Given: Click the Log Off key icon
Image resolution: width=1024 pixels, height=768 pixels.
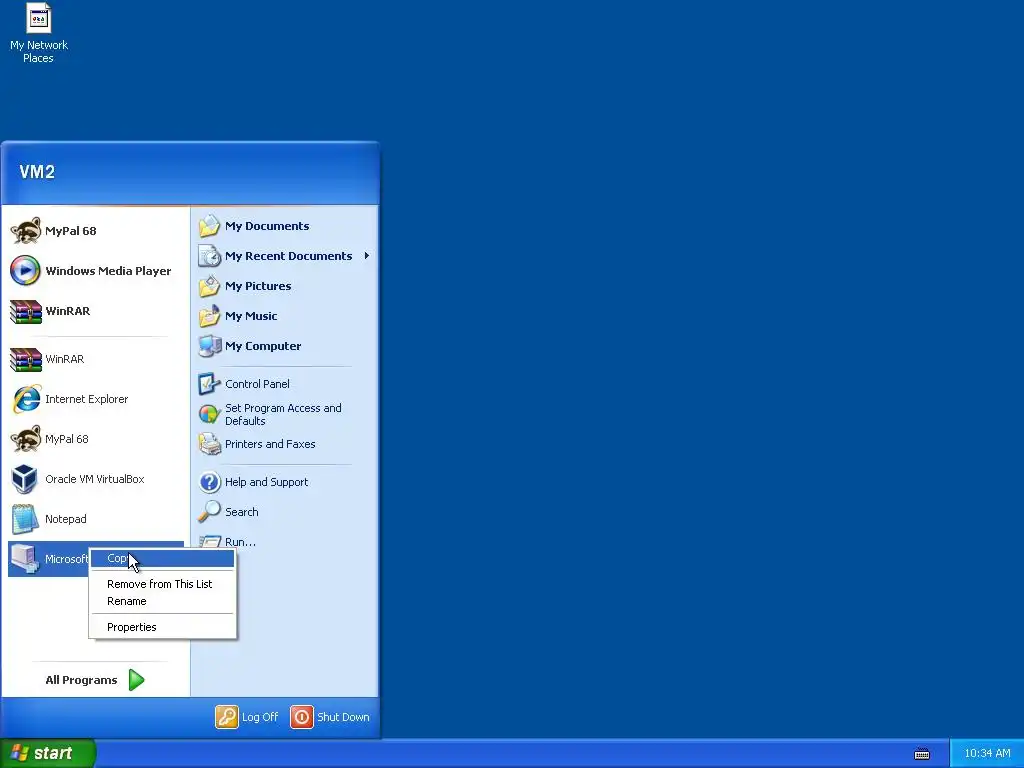Looking at the screenshot, I should pyautogui.click(x=227, y=717).
